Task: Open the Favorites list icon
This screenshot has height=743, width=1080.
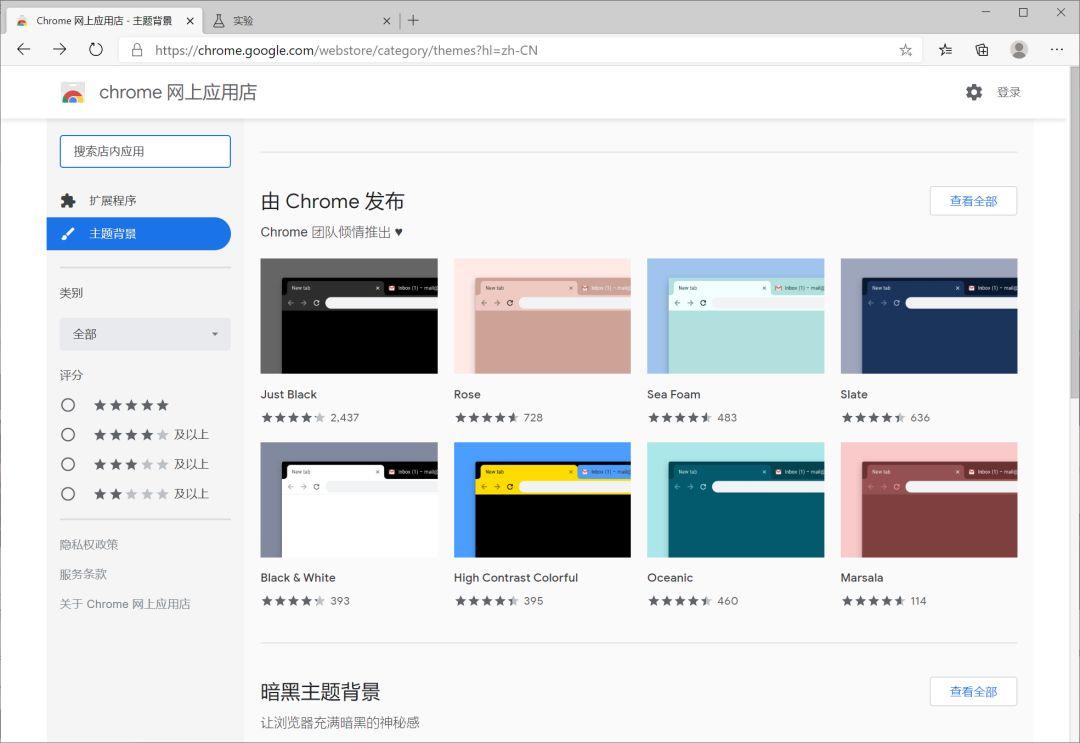Action: point(946,50)
